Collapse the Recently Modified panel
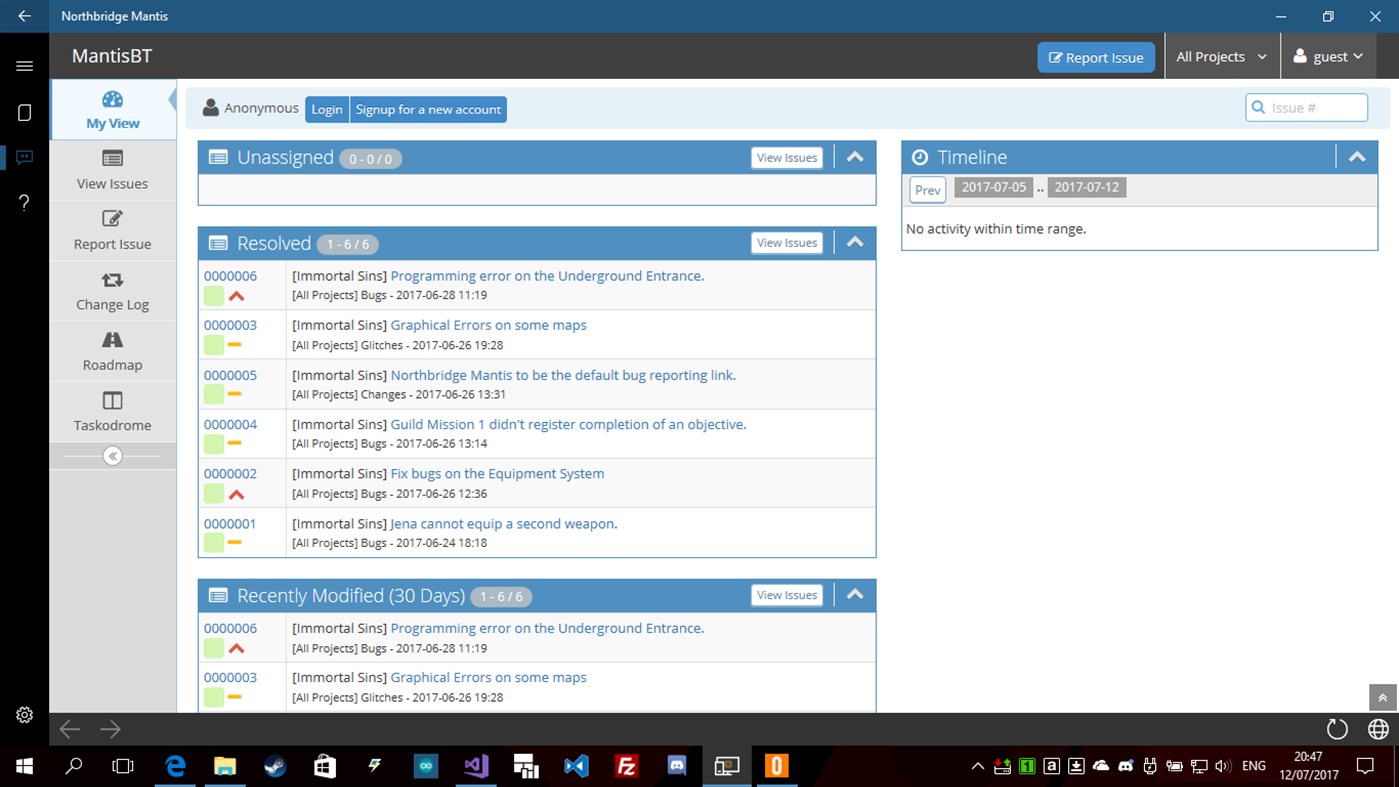Screen dimensions: 1399x787 click(x=855, y=595)
